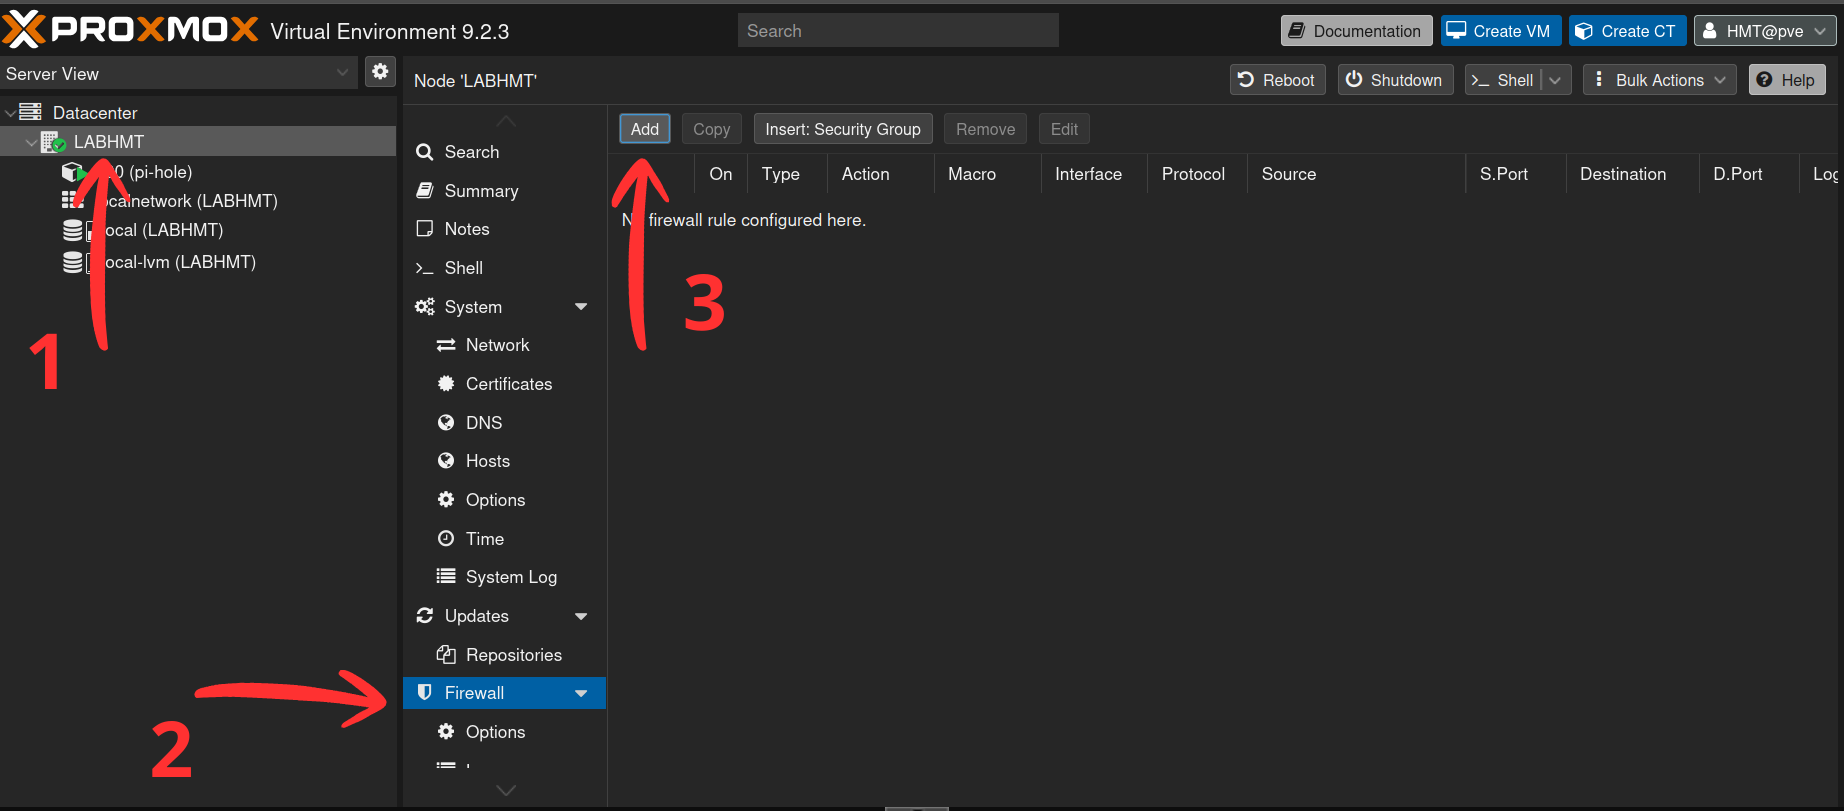Click the Firewall shield icon
Image resolution: width=1844 pixels, height=811 pixels.
point(425,692)
